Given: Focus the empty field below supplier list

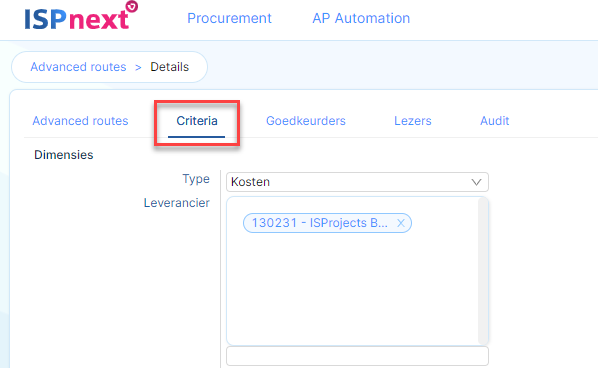Looking at the screenshot, I should (357, 356).
